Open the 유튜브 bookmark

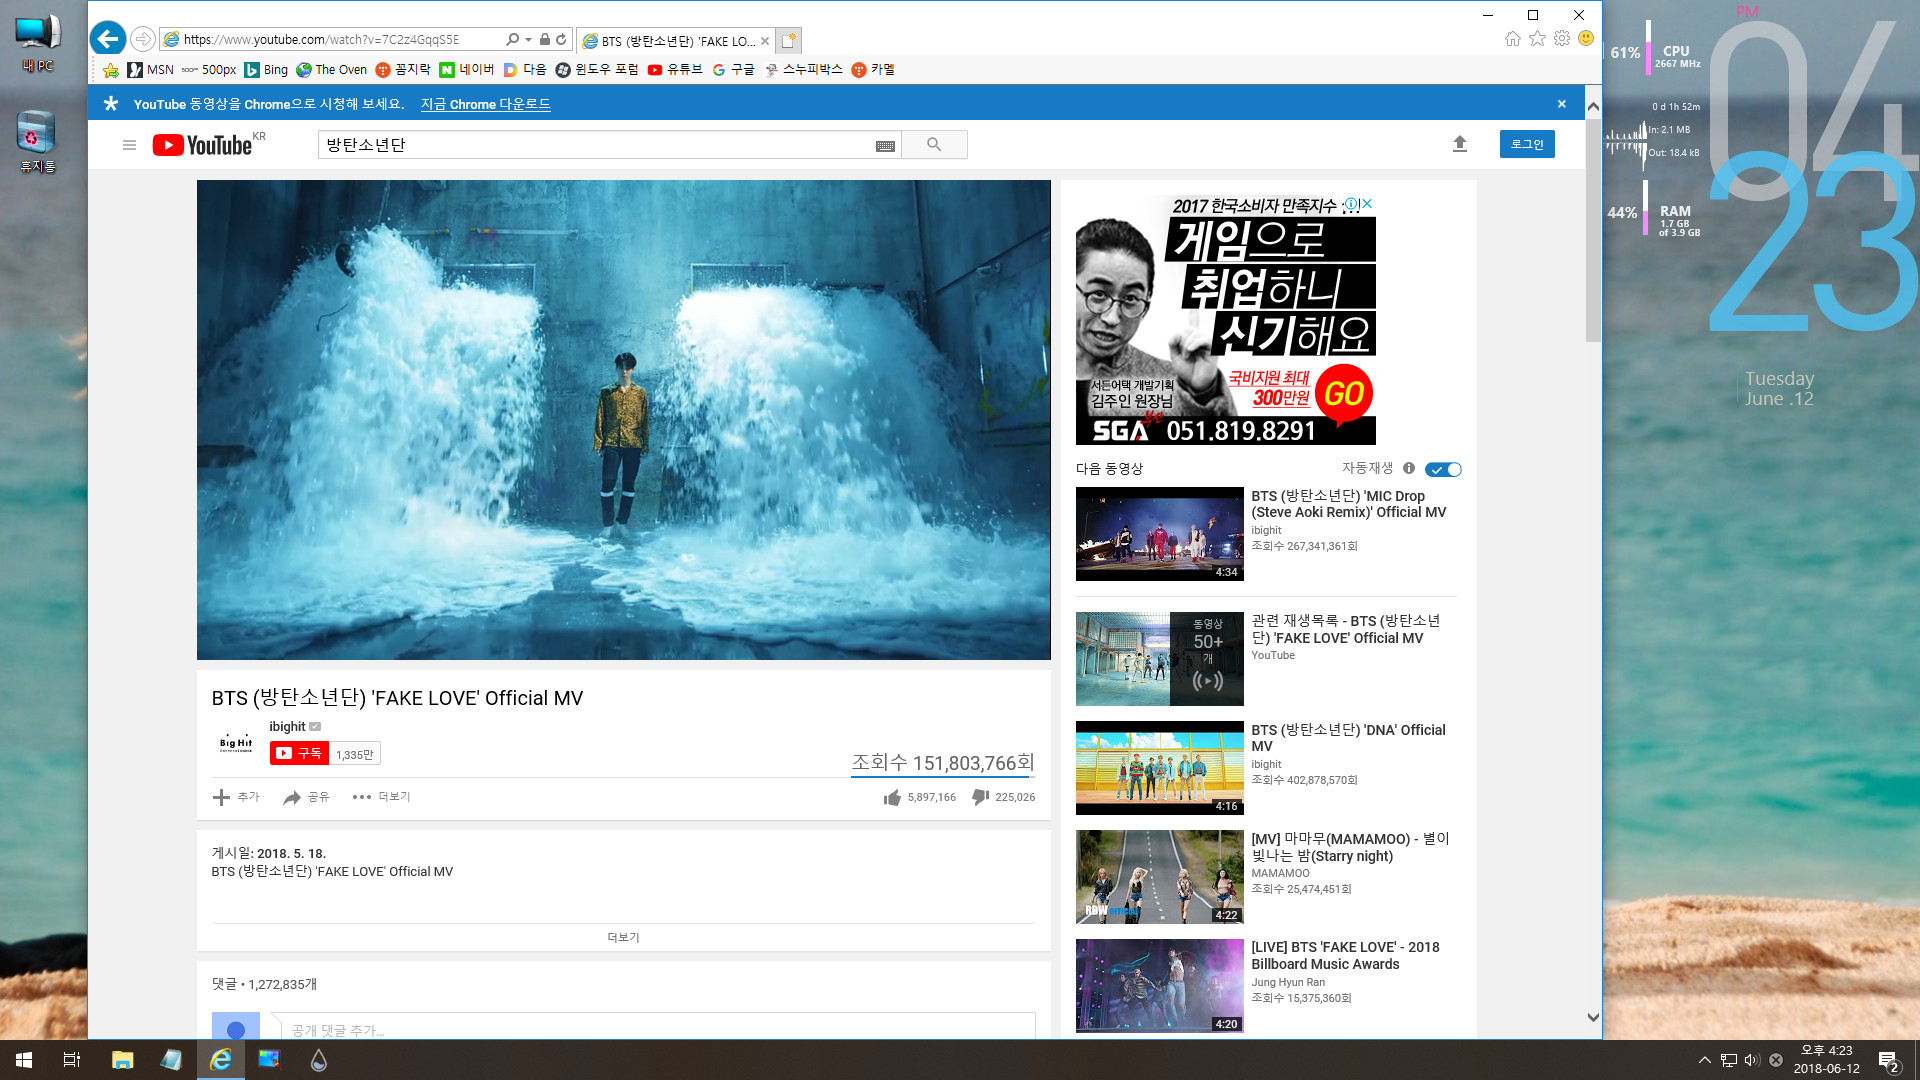coord(675,70)
